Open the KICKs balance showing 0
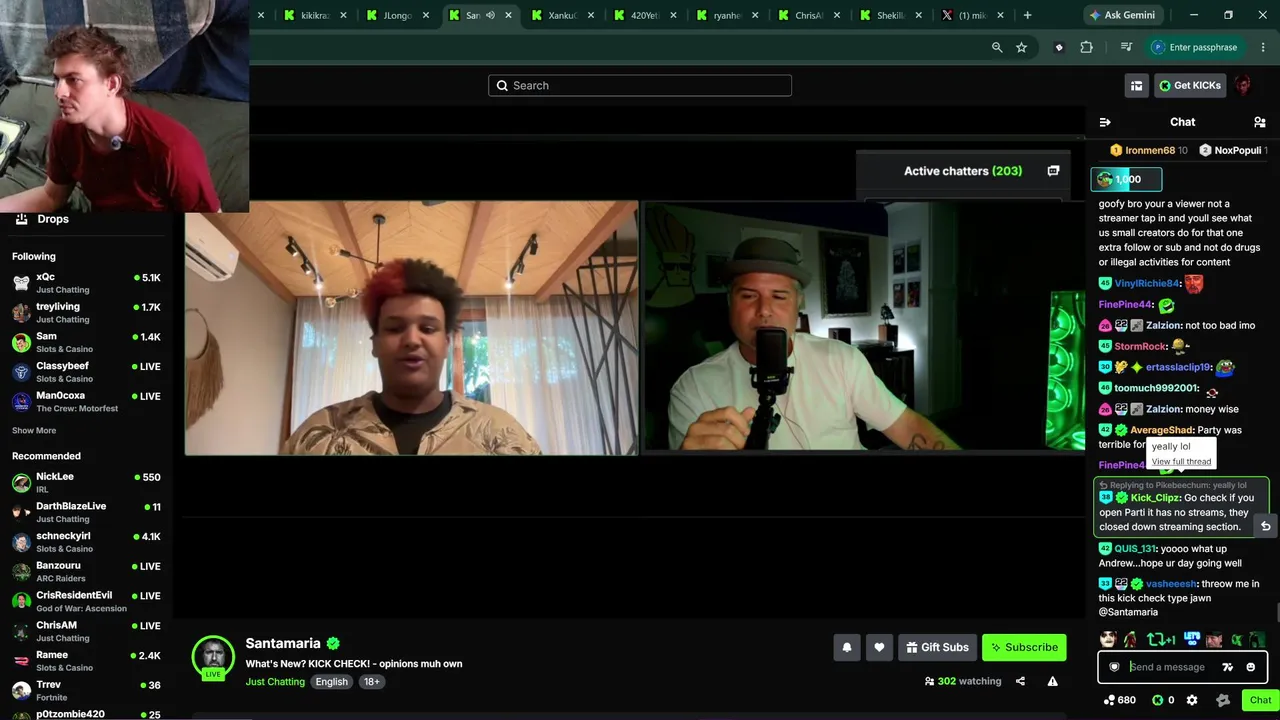Screen dimensions: 1280x720 [1164, 700]
